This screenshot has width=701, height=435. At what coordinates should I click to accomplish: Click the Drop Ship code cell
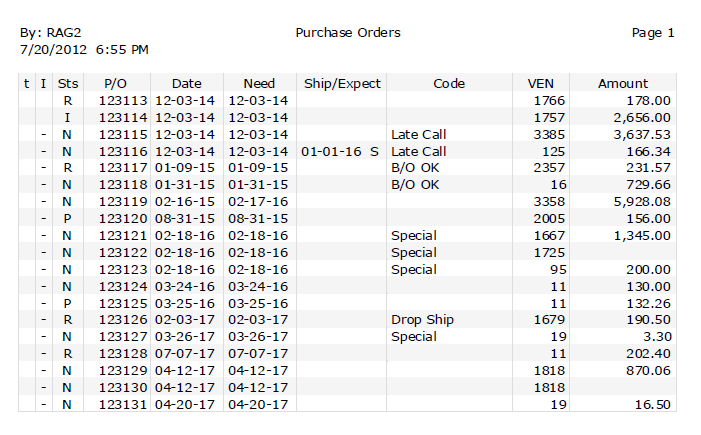point(422,320)
